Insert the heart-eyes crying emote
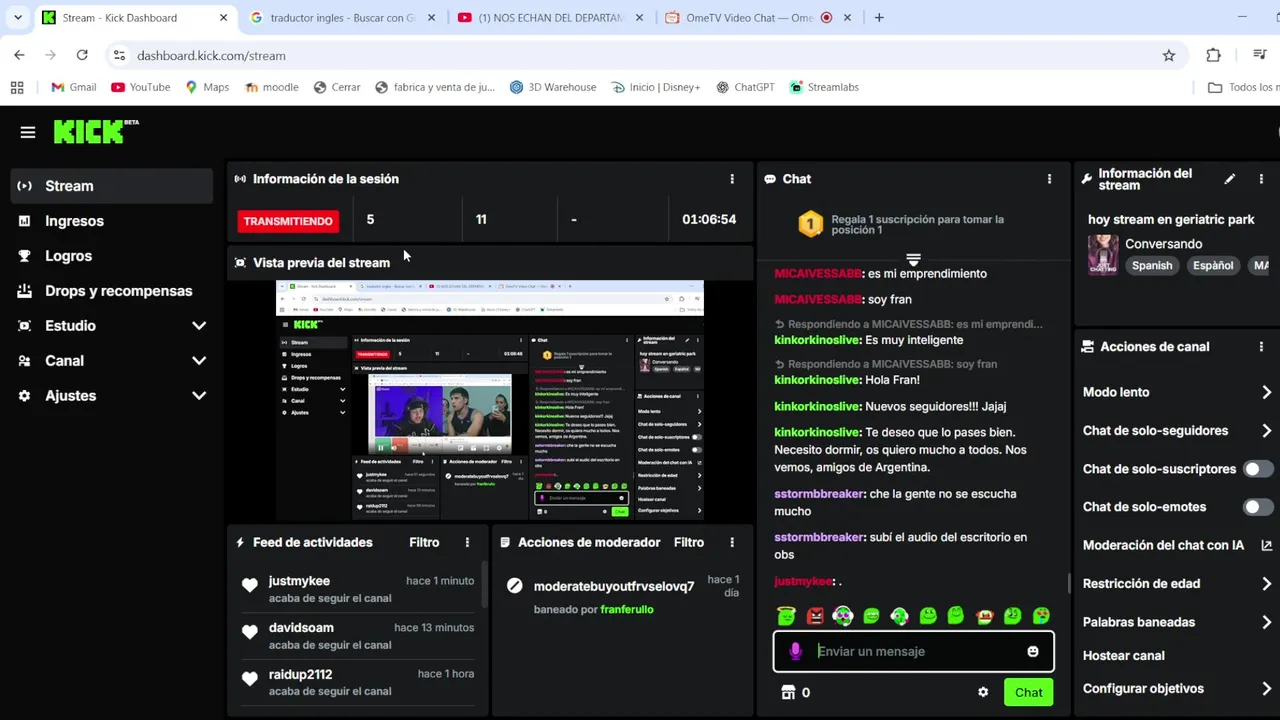 [1041, 616]
